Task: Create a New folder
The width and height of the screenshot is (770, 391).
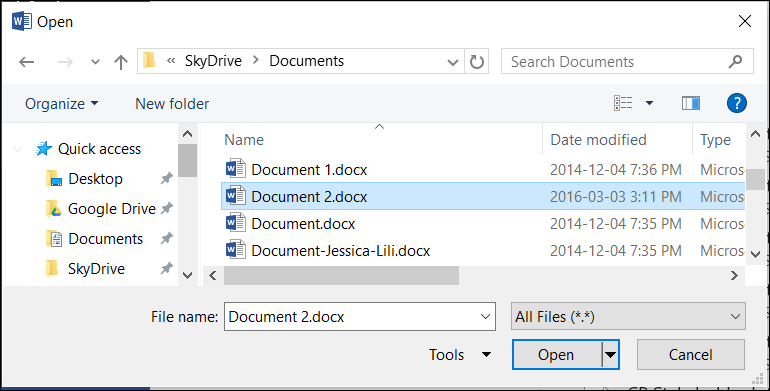Action: (172, 104)
